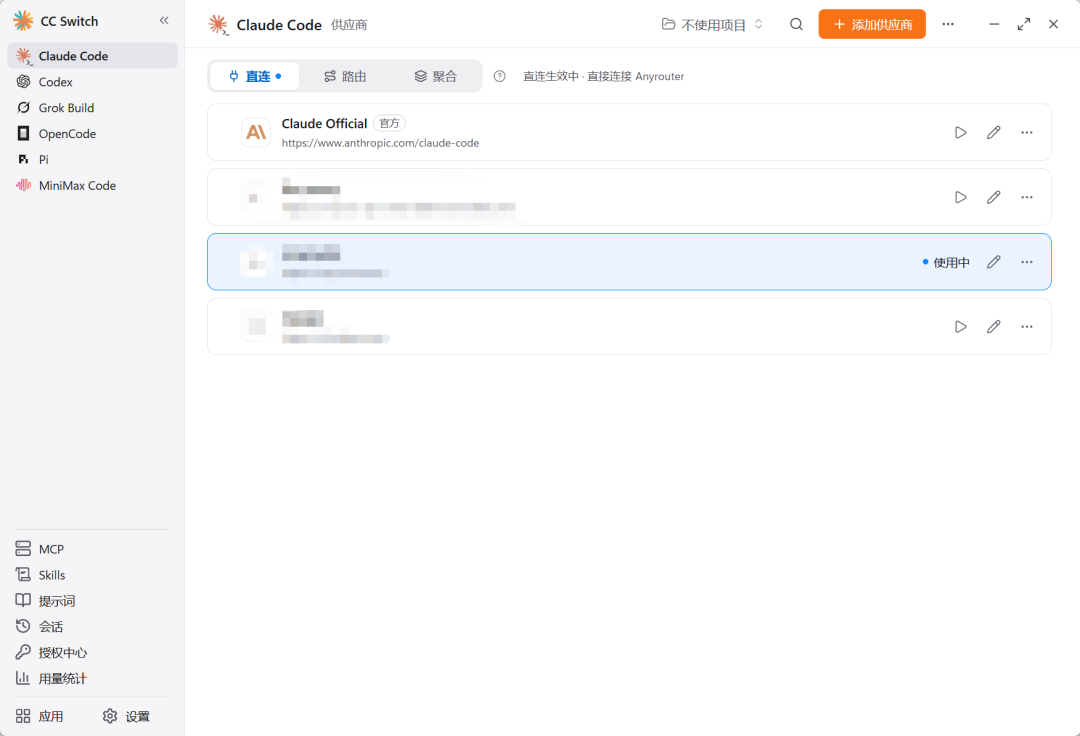
Task: Click the 使用中 status indicator
Action: coord(946,262)
